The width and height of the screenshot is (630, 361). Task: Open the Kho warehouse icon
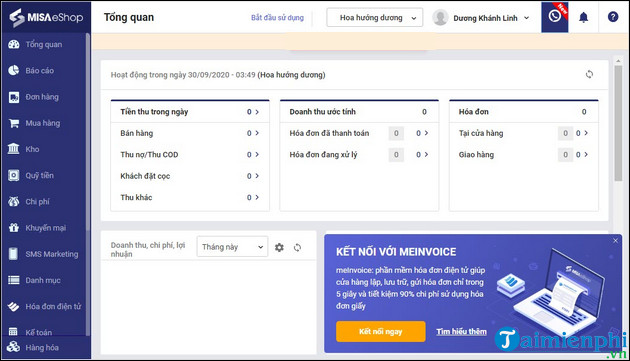[x=14, y=149]
